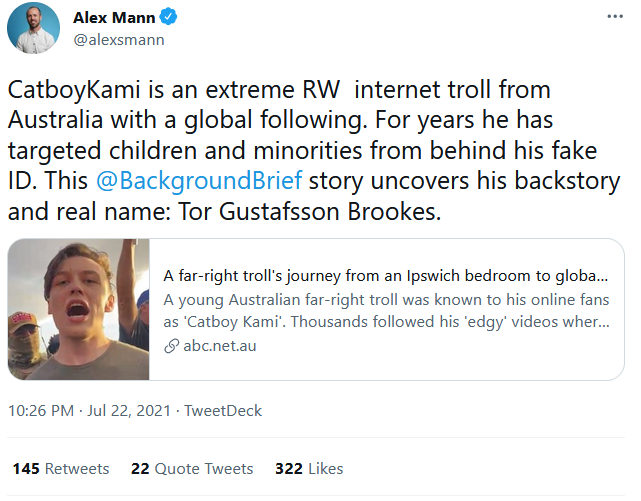Open the Alex Mann display name
Image resolution: width=641 pixels, height=501 pixels.
[x=116, y=18]
